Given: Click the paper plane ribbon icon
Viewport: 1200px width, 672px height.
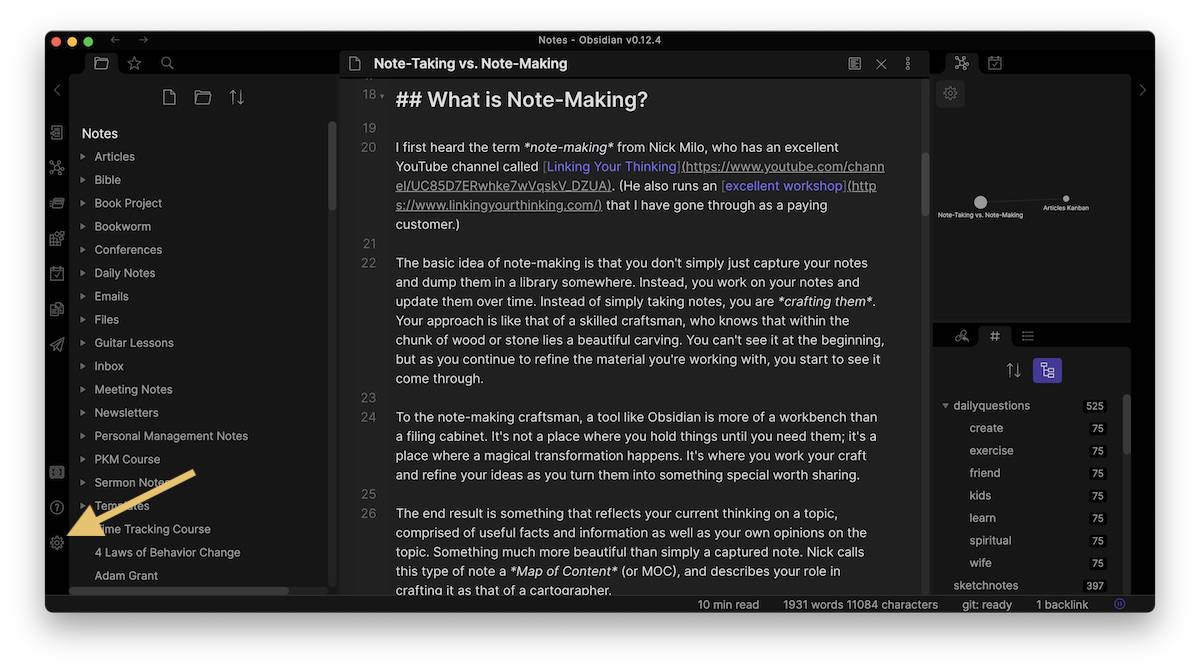Looking at the screenshot, I should tap(57, 344).
